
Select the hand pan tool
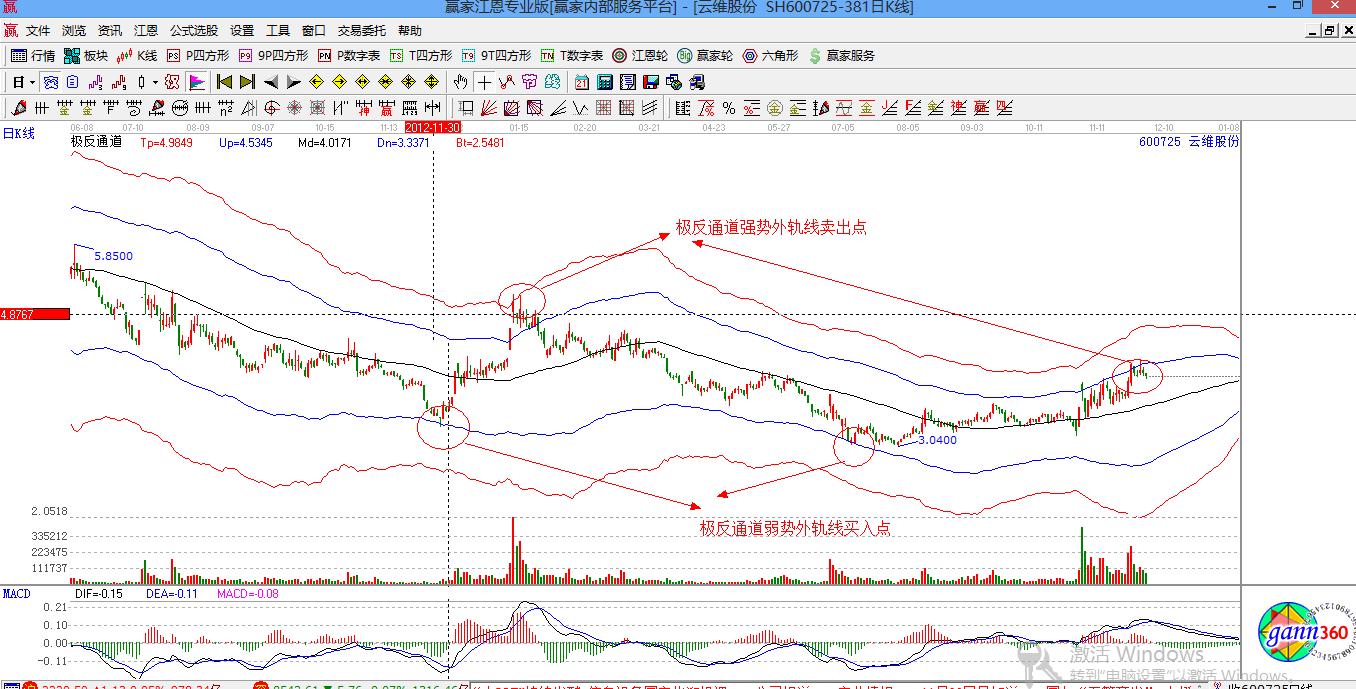click(460, 82)
